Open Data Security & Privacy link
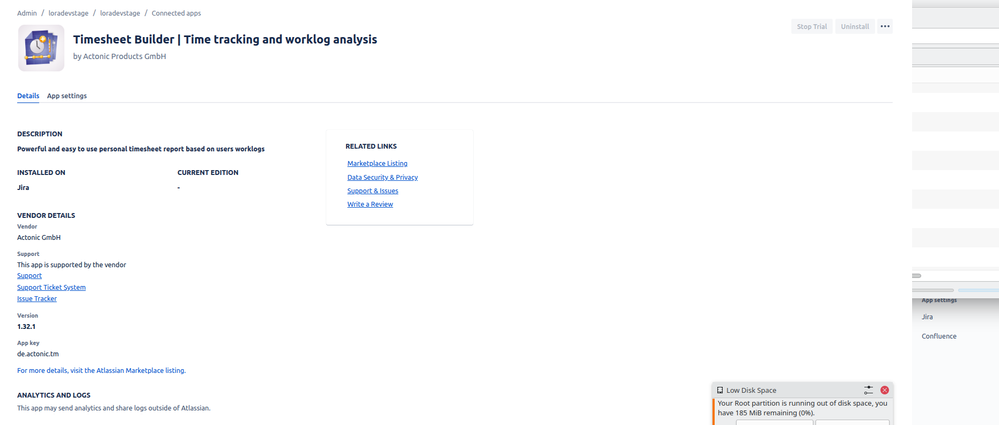The image size is (999, 425). click(x=382, y=177)
